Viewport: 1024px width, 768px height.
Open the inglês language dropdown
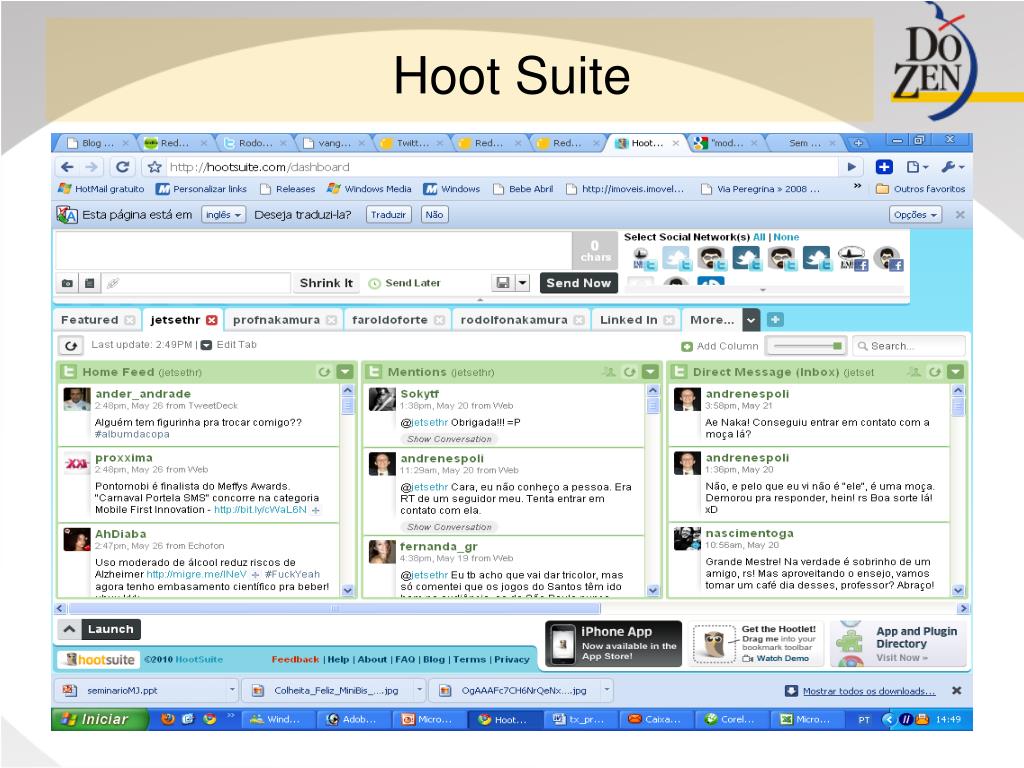[x=223, y=215]
